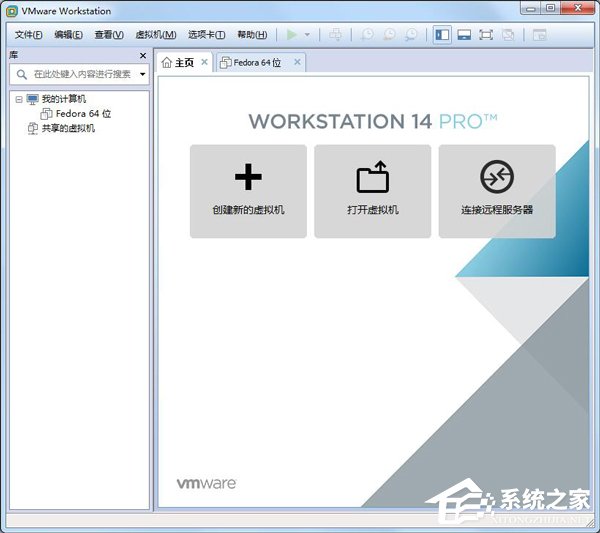Image resolution: width=600 pixels, height=533 pixels.
Task: Click the send Ctrl+Alt+Del toolbar icon
Action: 335,35
